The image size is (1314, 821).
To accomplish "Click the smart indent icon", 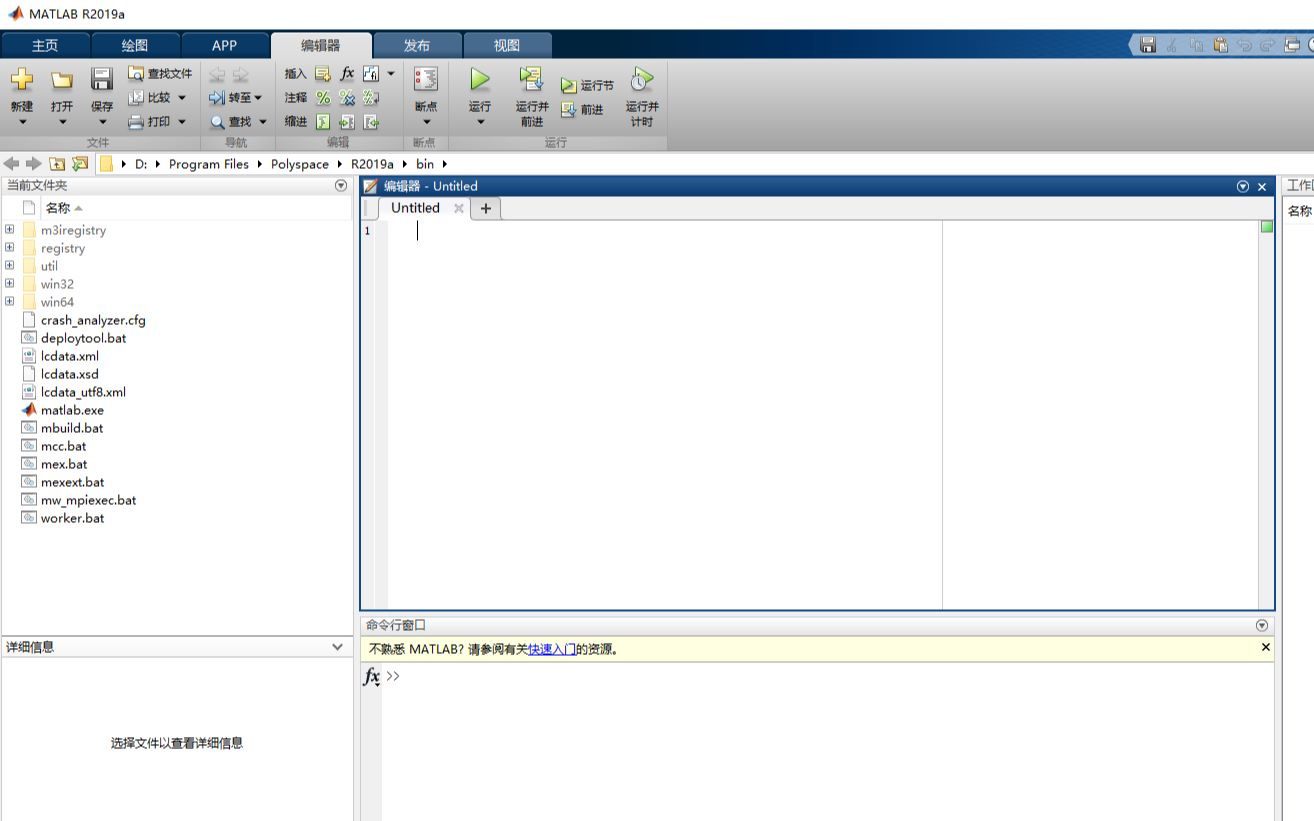I will [323, 121].
